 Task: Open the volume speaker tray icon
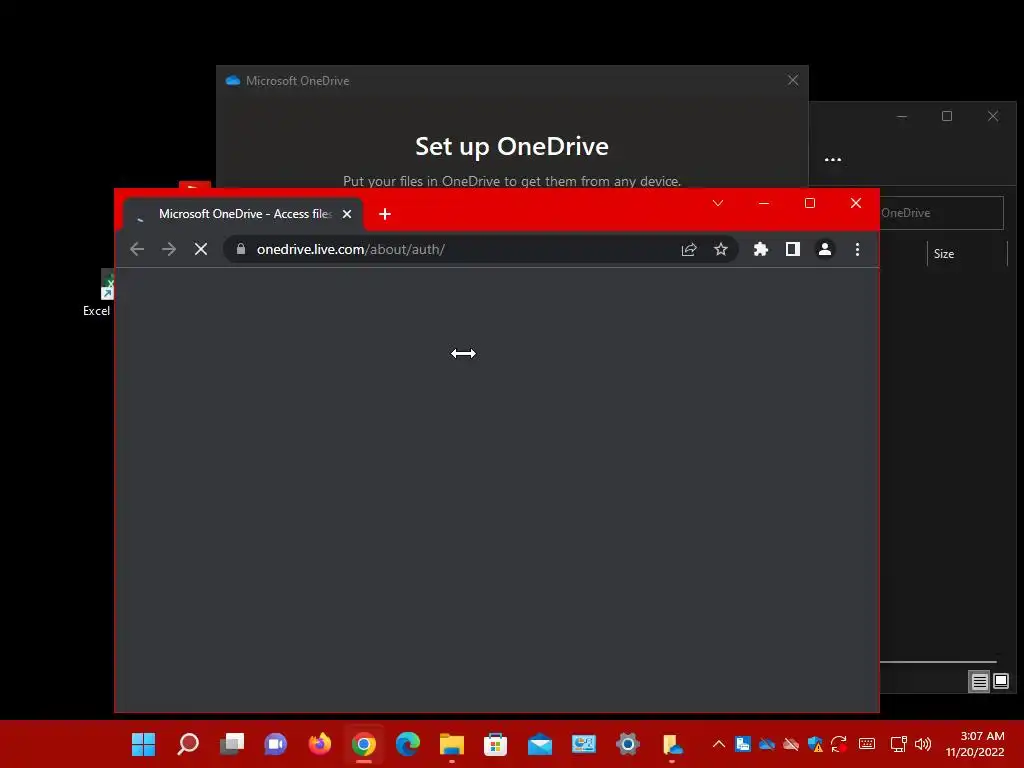click(923, 744)
